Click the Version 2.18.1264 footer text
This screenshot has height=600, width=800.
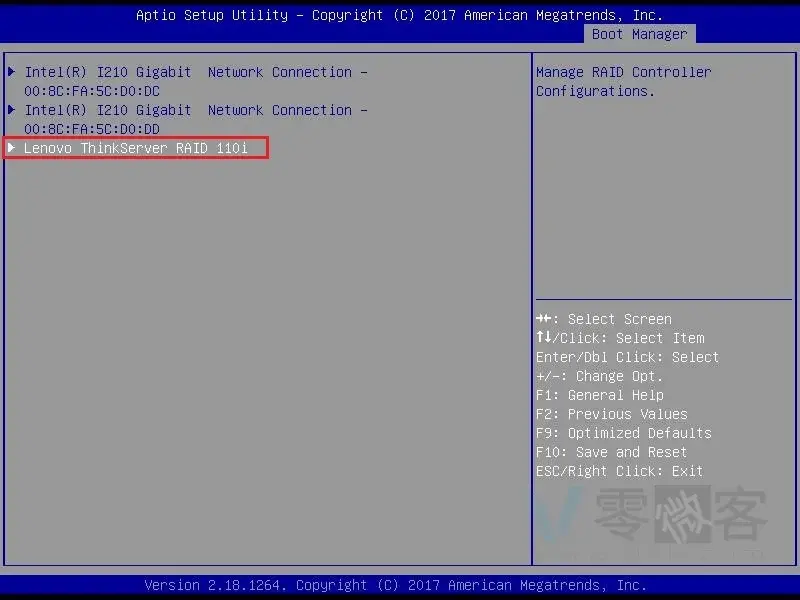click(395, 585)
